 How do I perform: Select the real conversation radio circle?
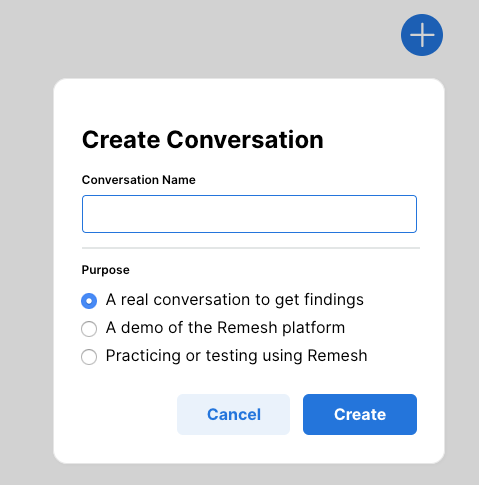tap(89, 301)
